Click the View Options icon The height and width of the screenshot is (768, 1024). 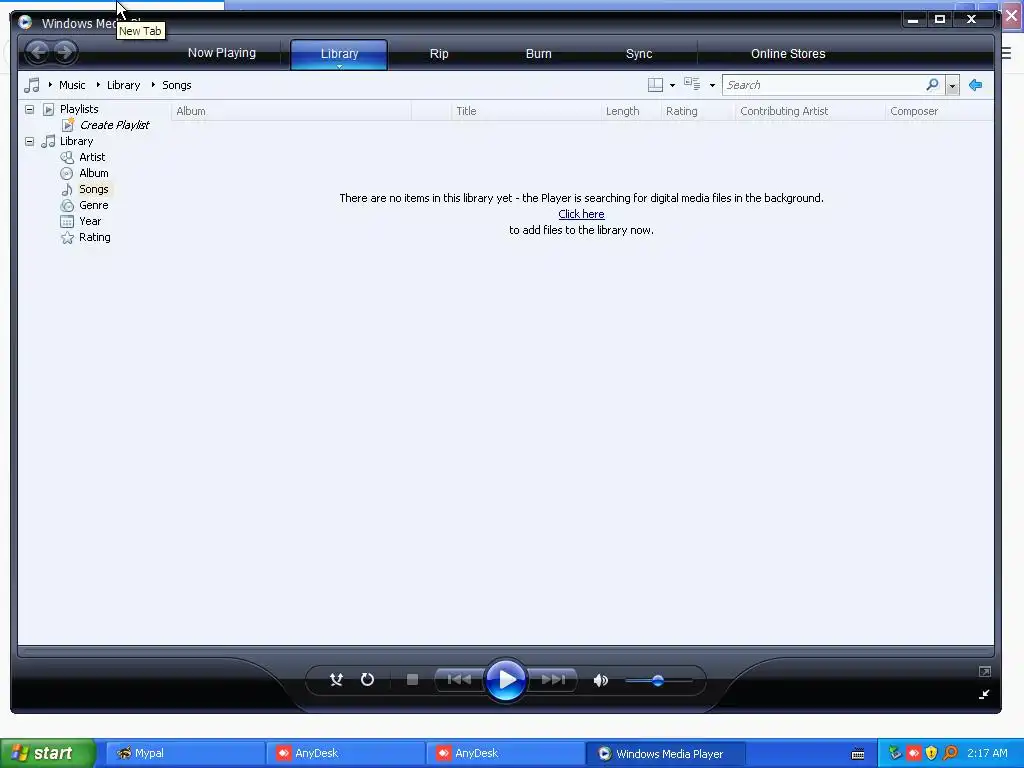tap(692, 84)
